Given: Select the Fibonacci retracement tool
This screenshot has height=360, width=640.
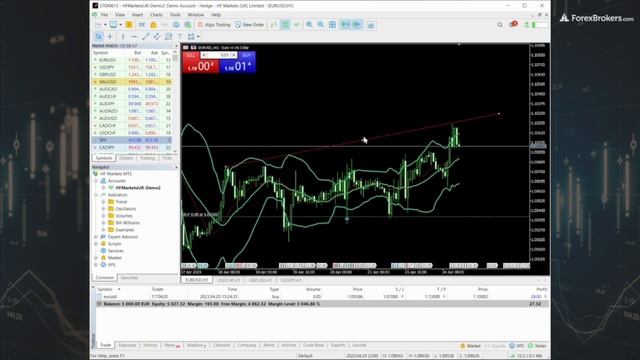Looking at the screenshot, I should [x=168, y=37].
